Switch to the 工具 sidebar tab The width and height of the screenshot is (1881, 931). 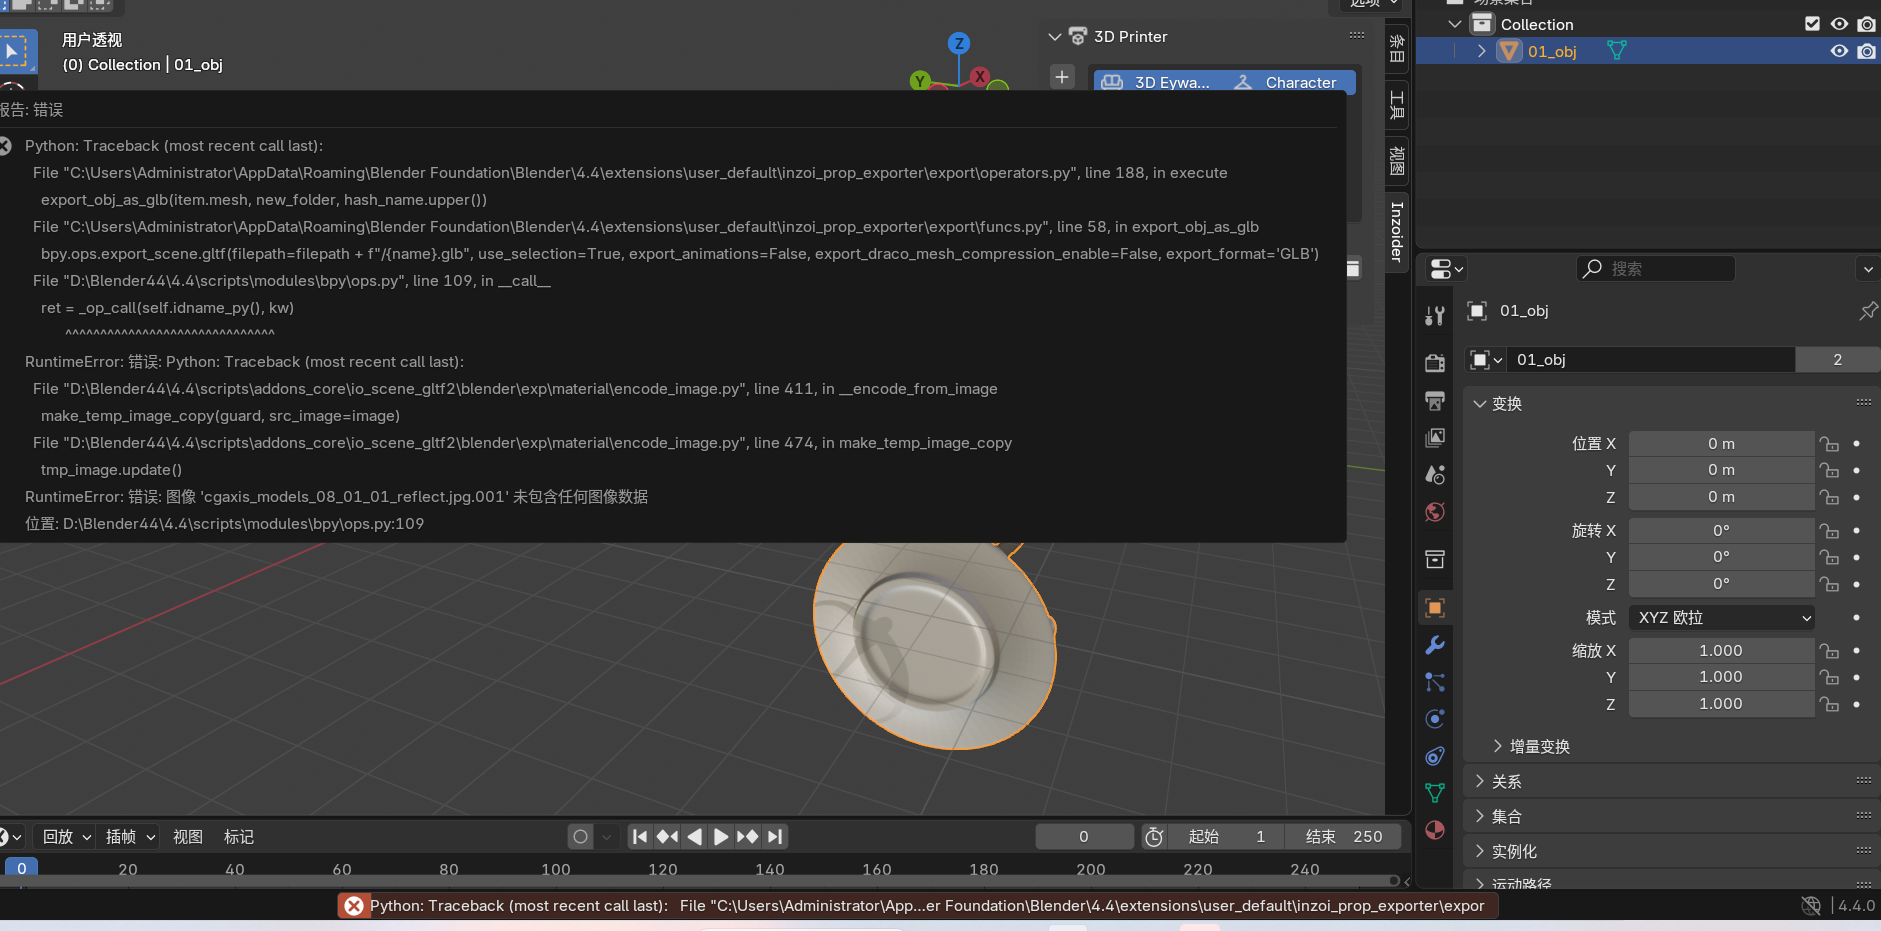(1397, 104)
